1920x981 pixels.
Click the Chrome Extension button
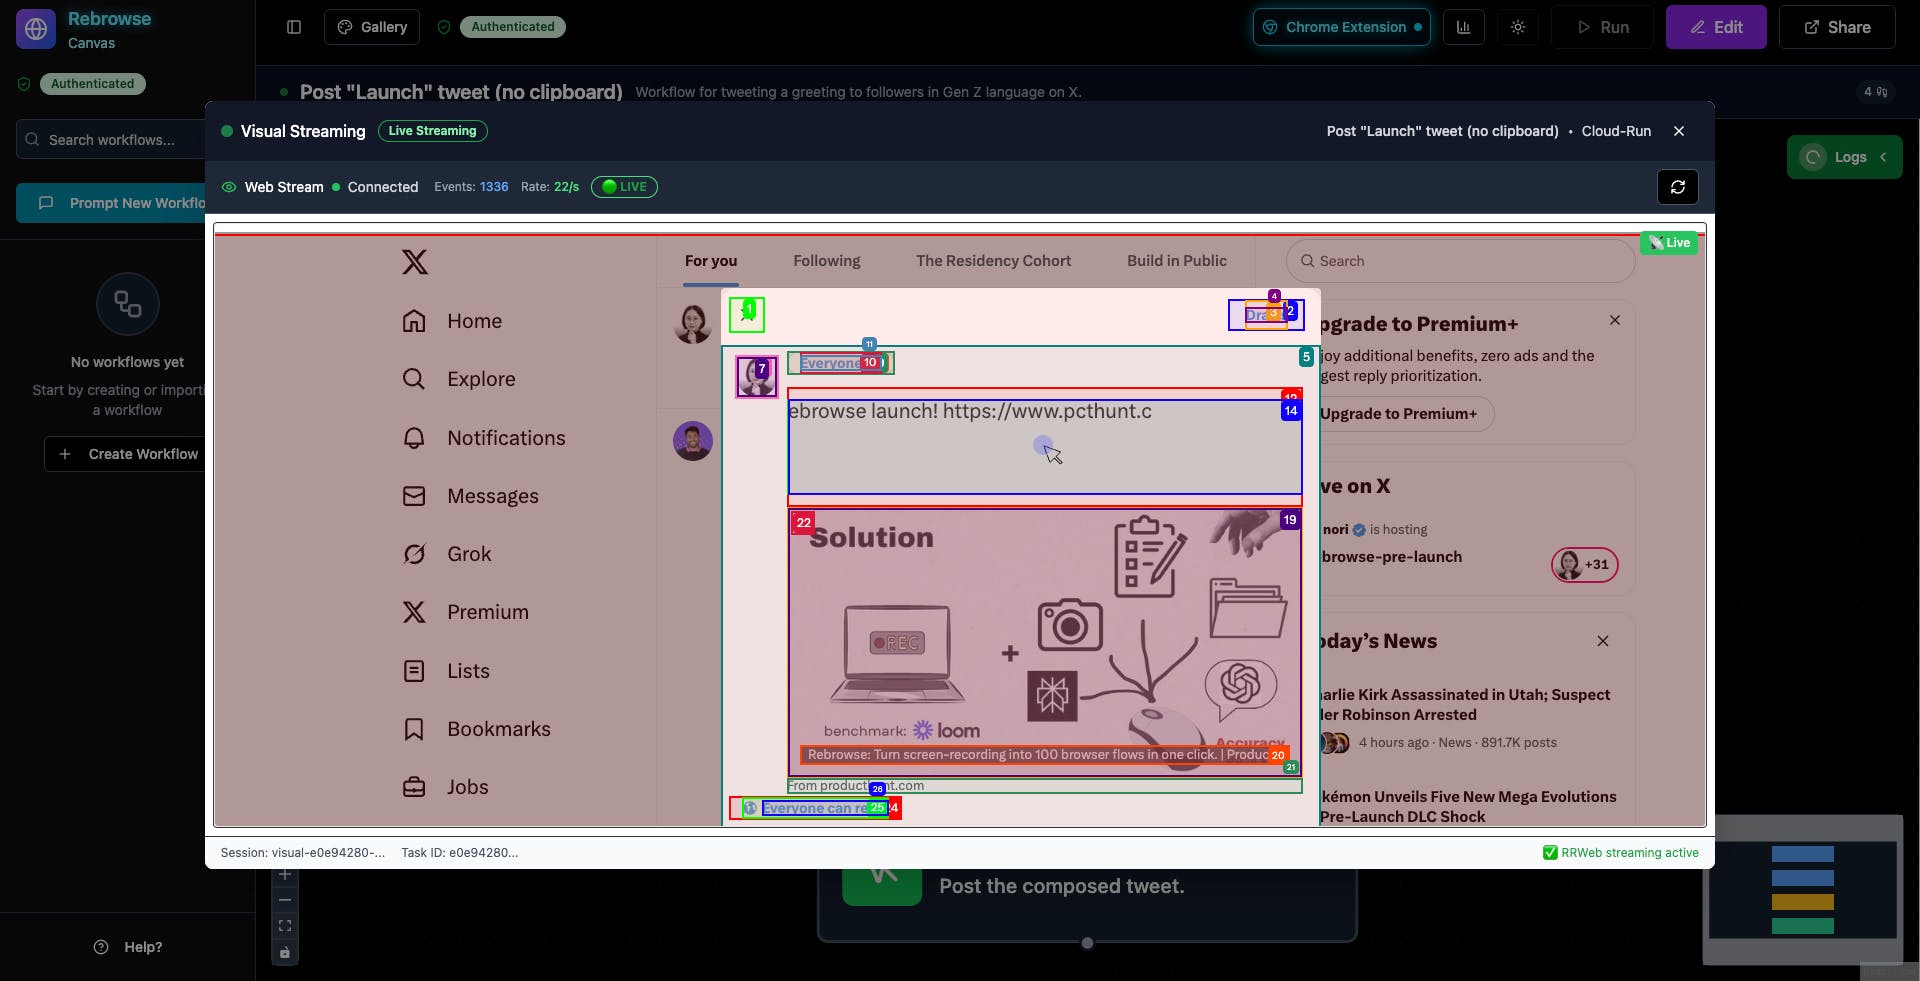pos(1341,27)
